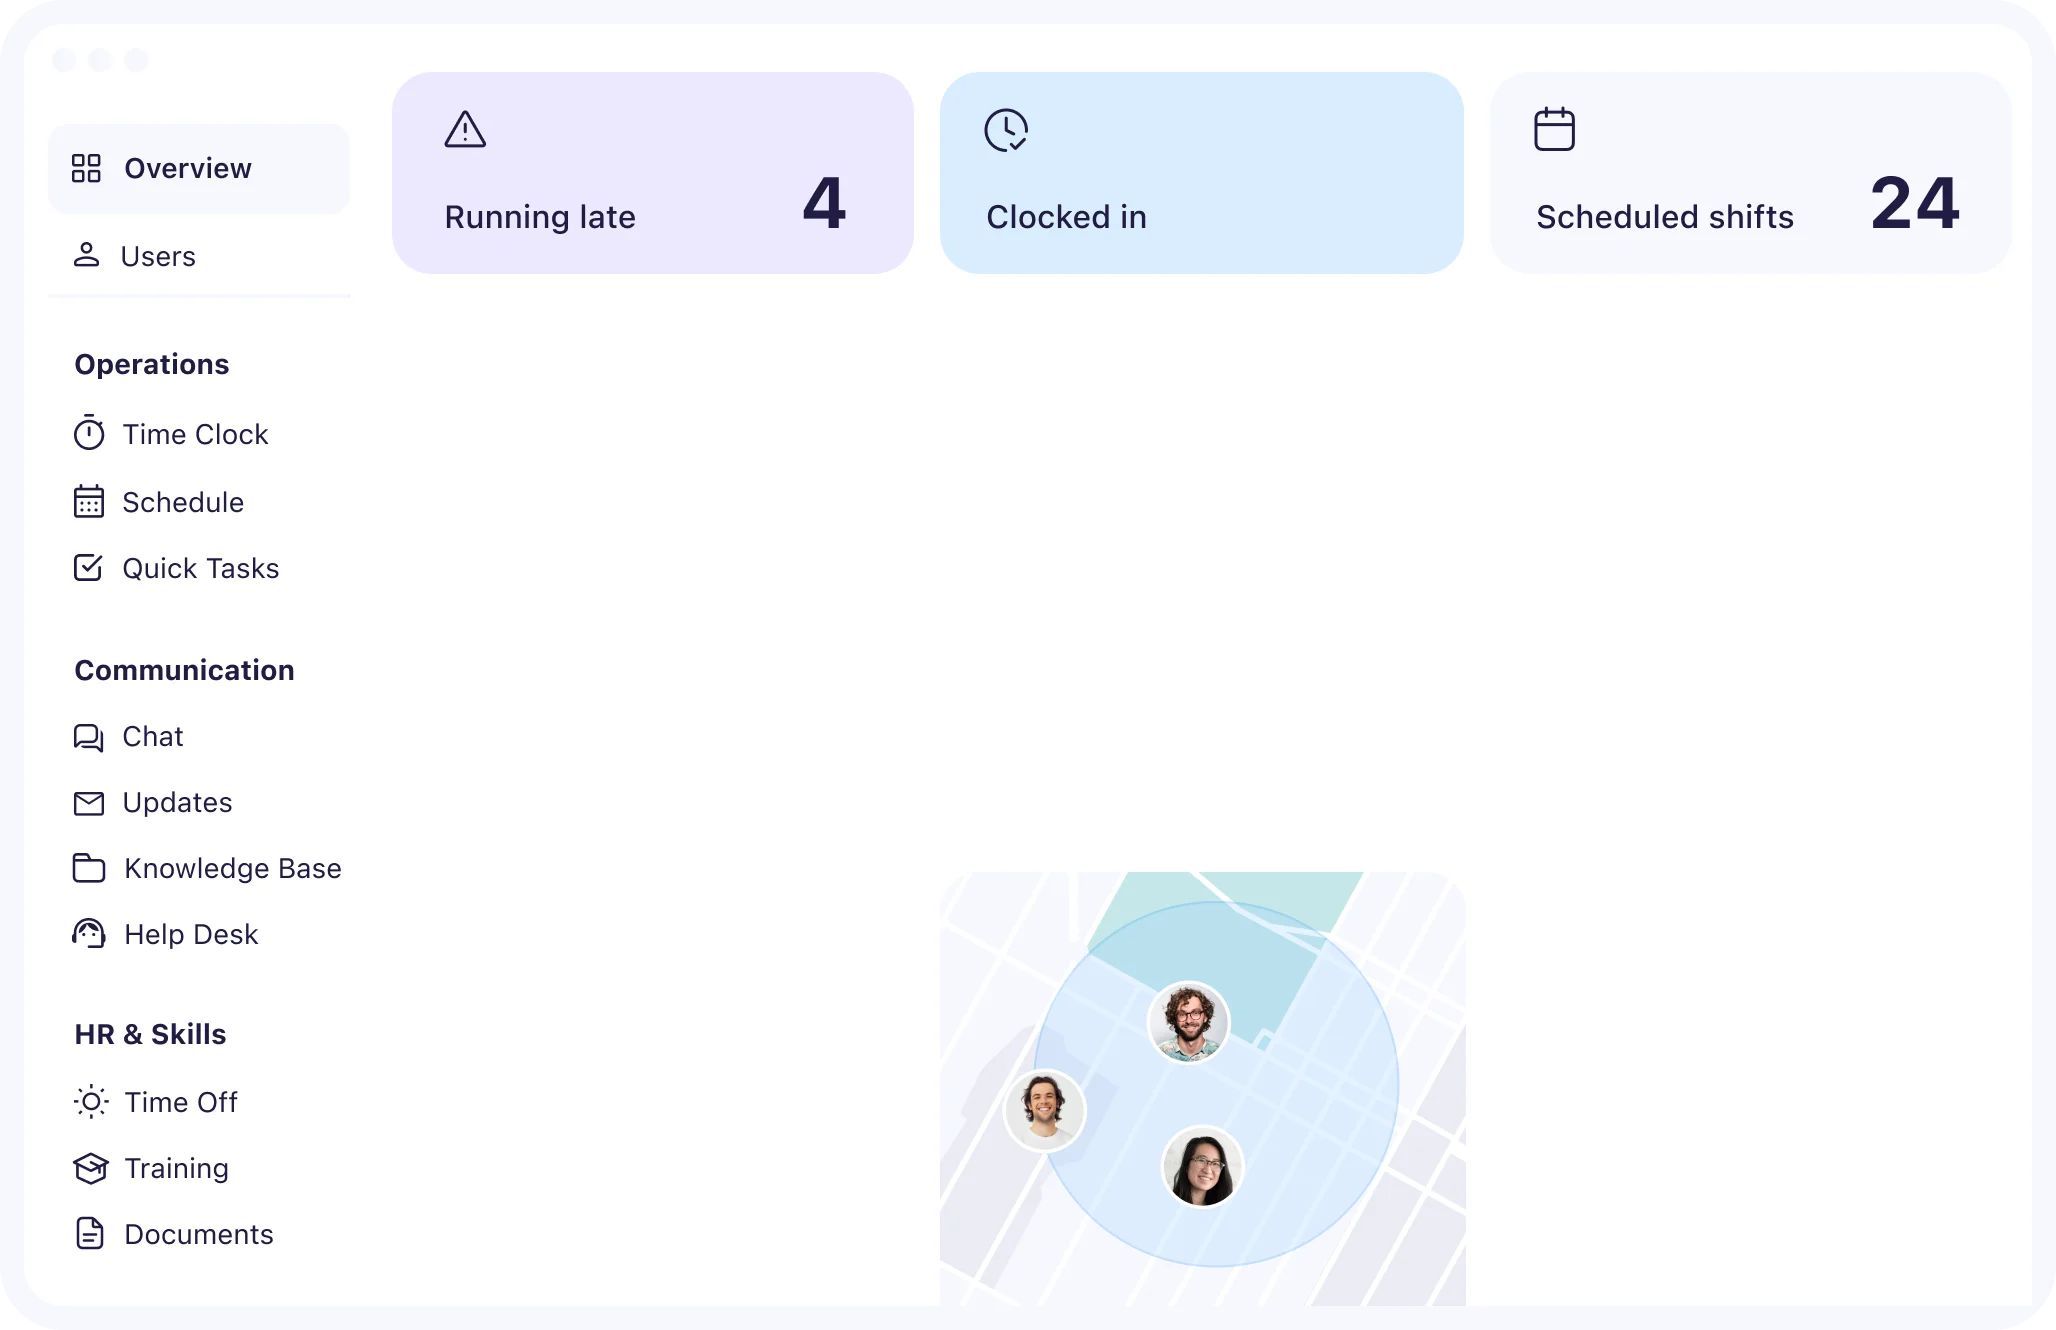Click the bearded man with glasses avatar
Image resolution: width=2056 pixels, height=1330 pixels.
tap(1188, 1022)
